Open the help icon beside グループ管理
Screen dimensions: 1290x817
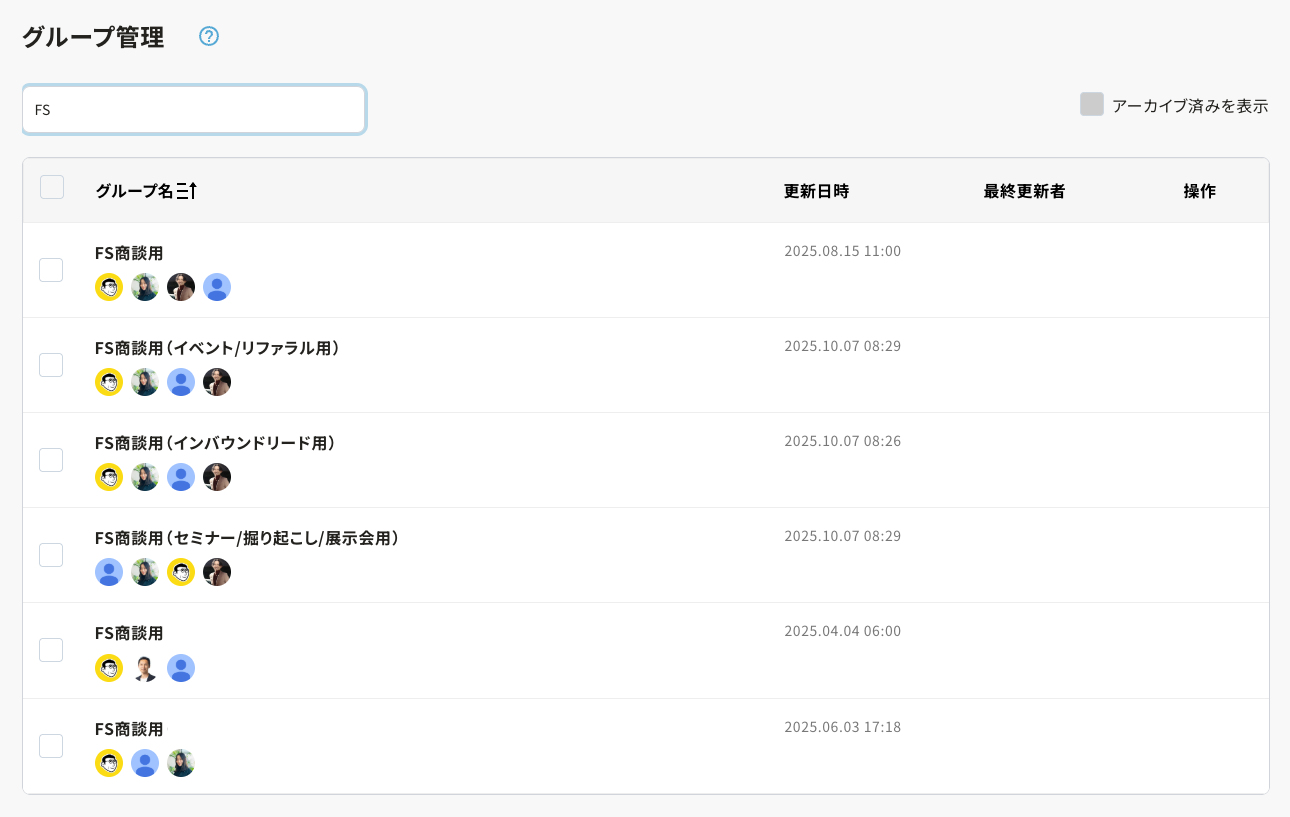click(208, 36)
